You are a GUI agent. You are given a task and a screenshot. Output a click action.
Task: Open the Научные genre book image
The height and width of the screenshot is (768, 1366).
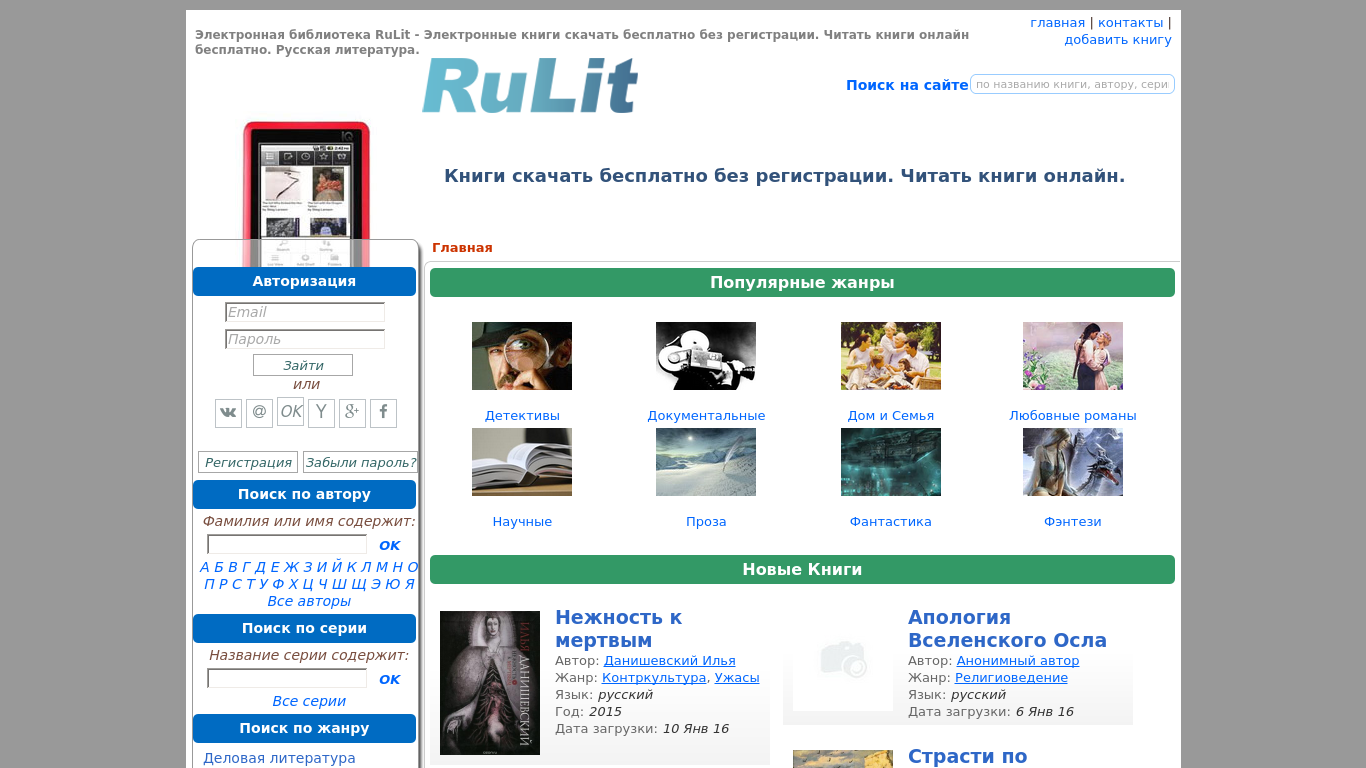[x=522, y=462]
